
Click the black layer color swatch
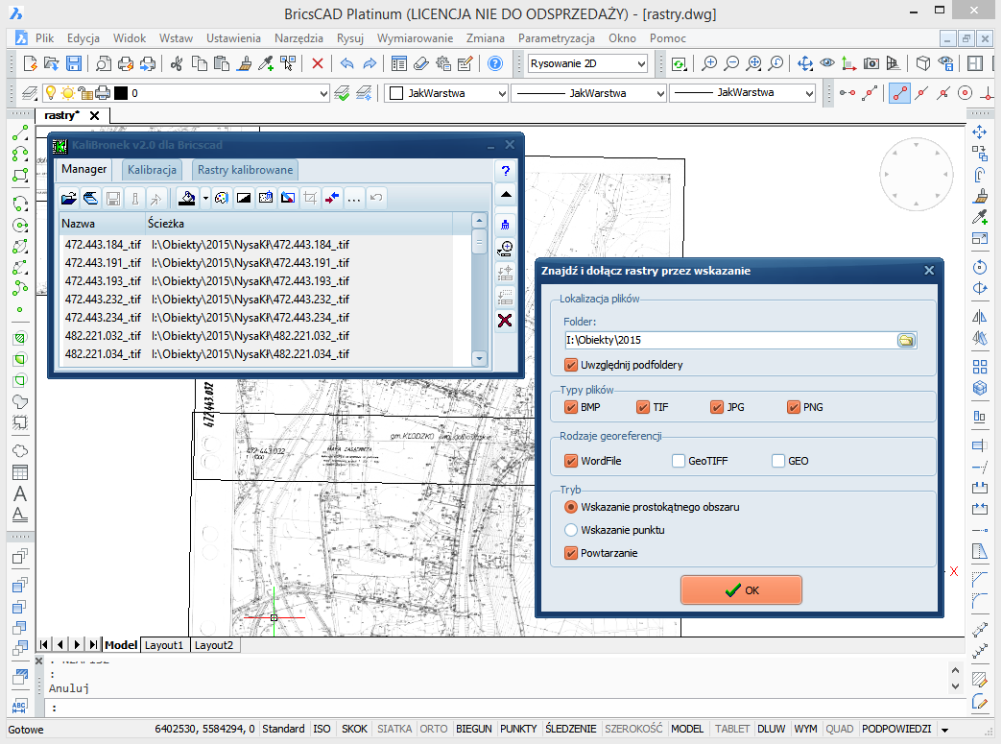(121, 93)
